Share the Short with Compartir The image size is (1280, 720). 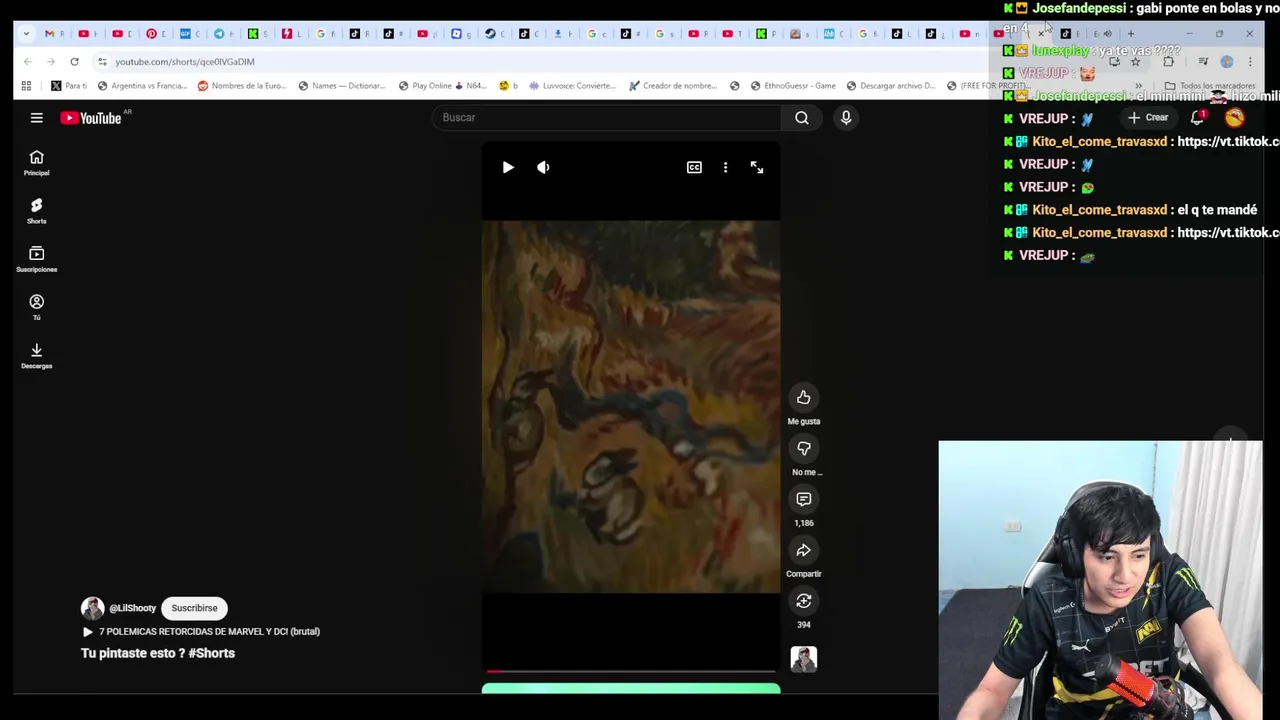coord(804,550)
